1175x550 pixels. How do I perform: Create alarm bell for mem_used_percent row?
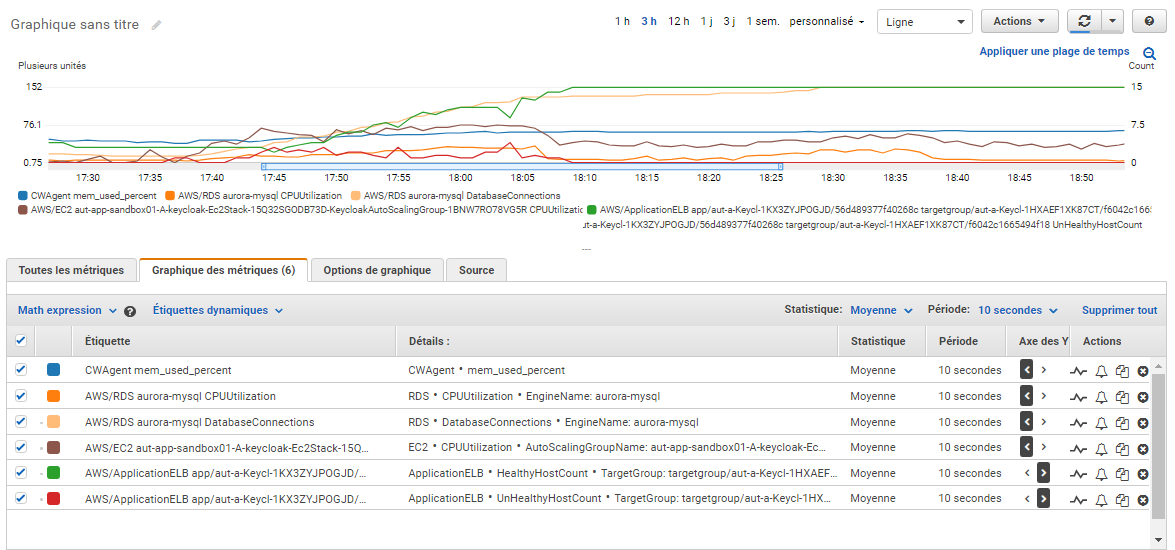click(1101, 371)
